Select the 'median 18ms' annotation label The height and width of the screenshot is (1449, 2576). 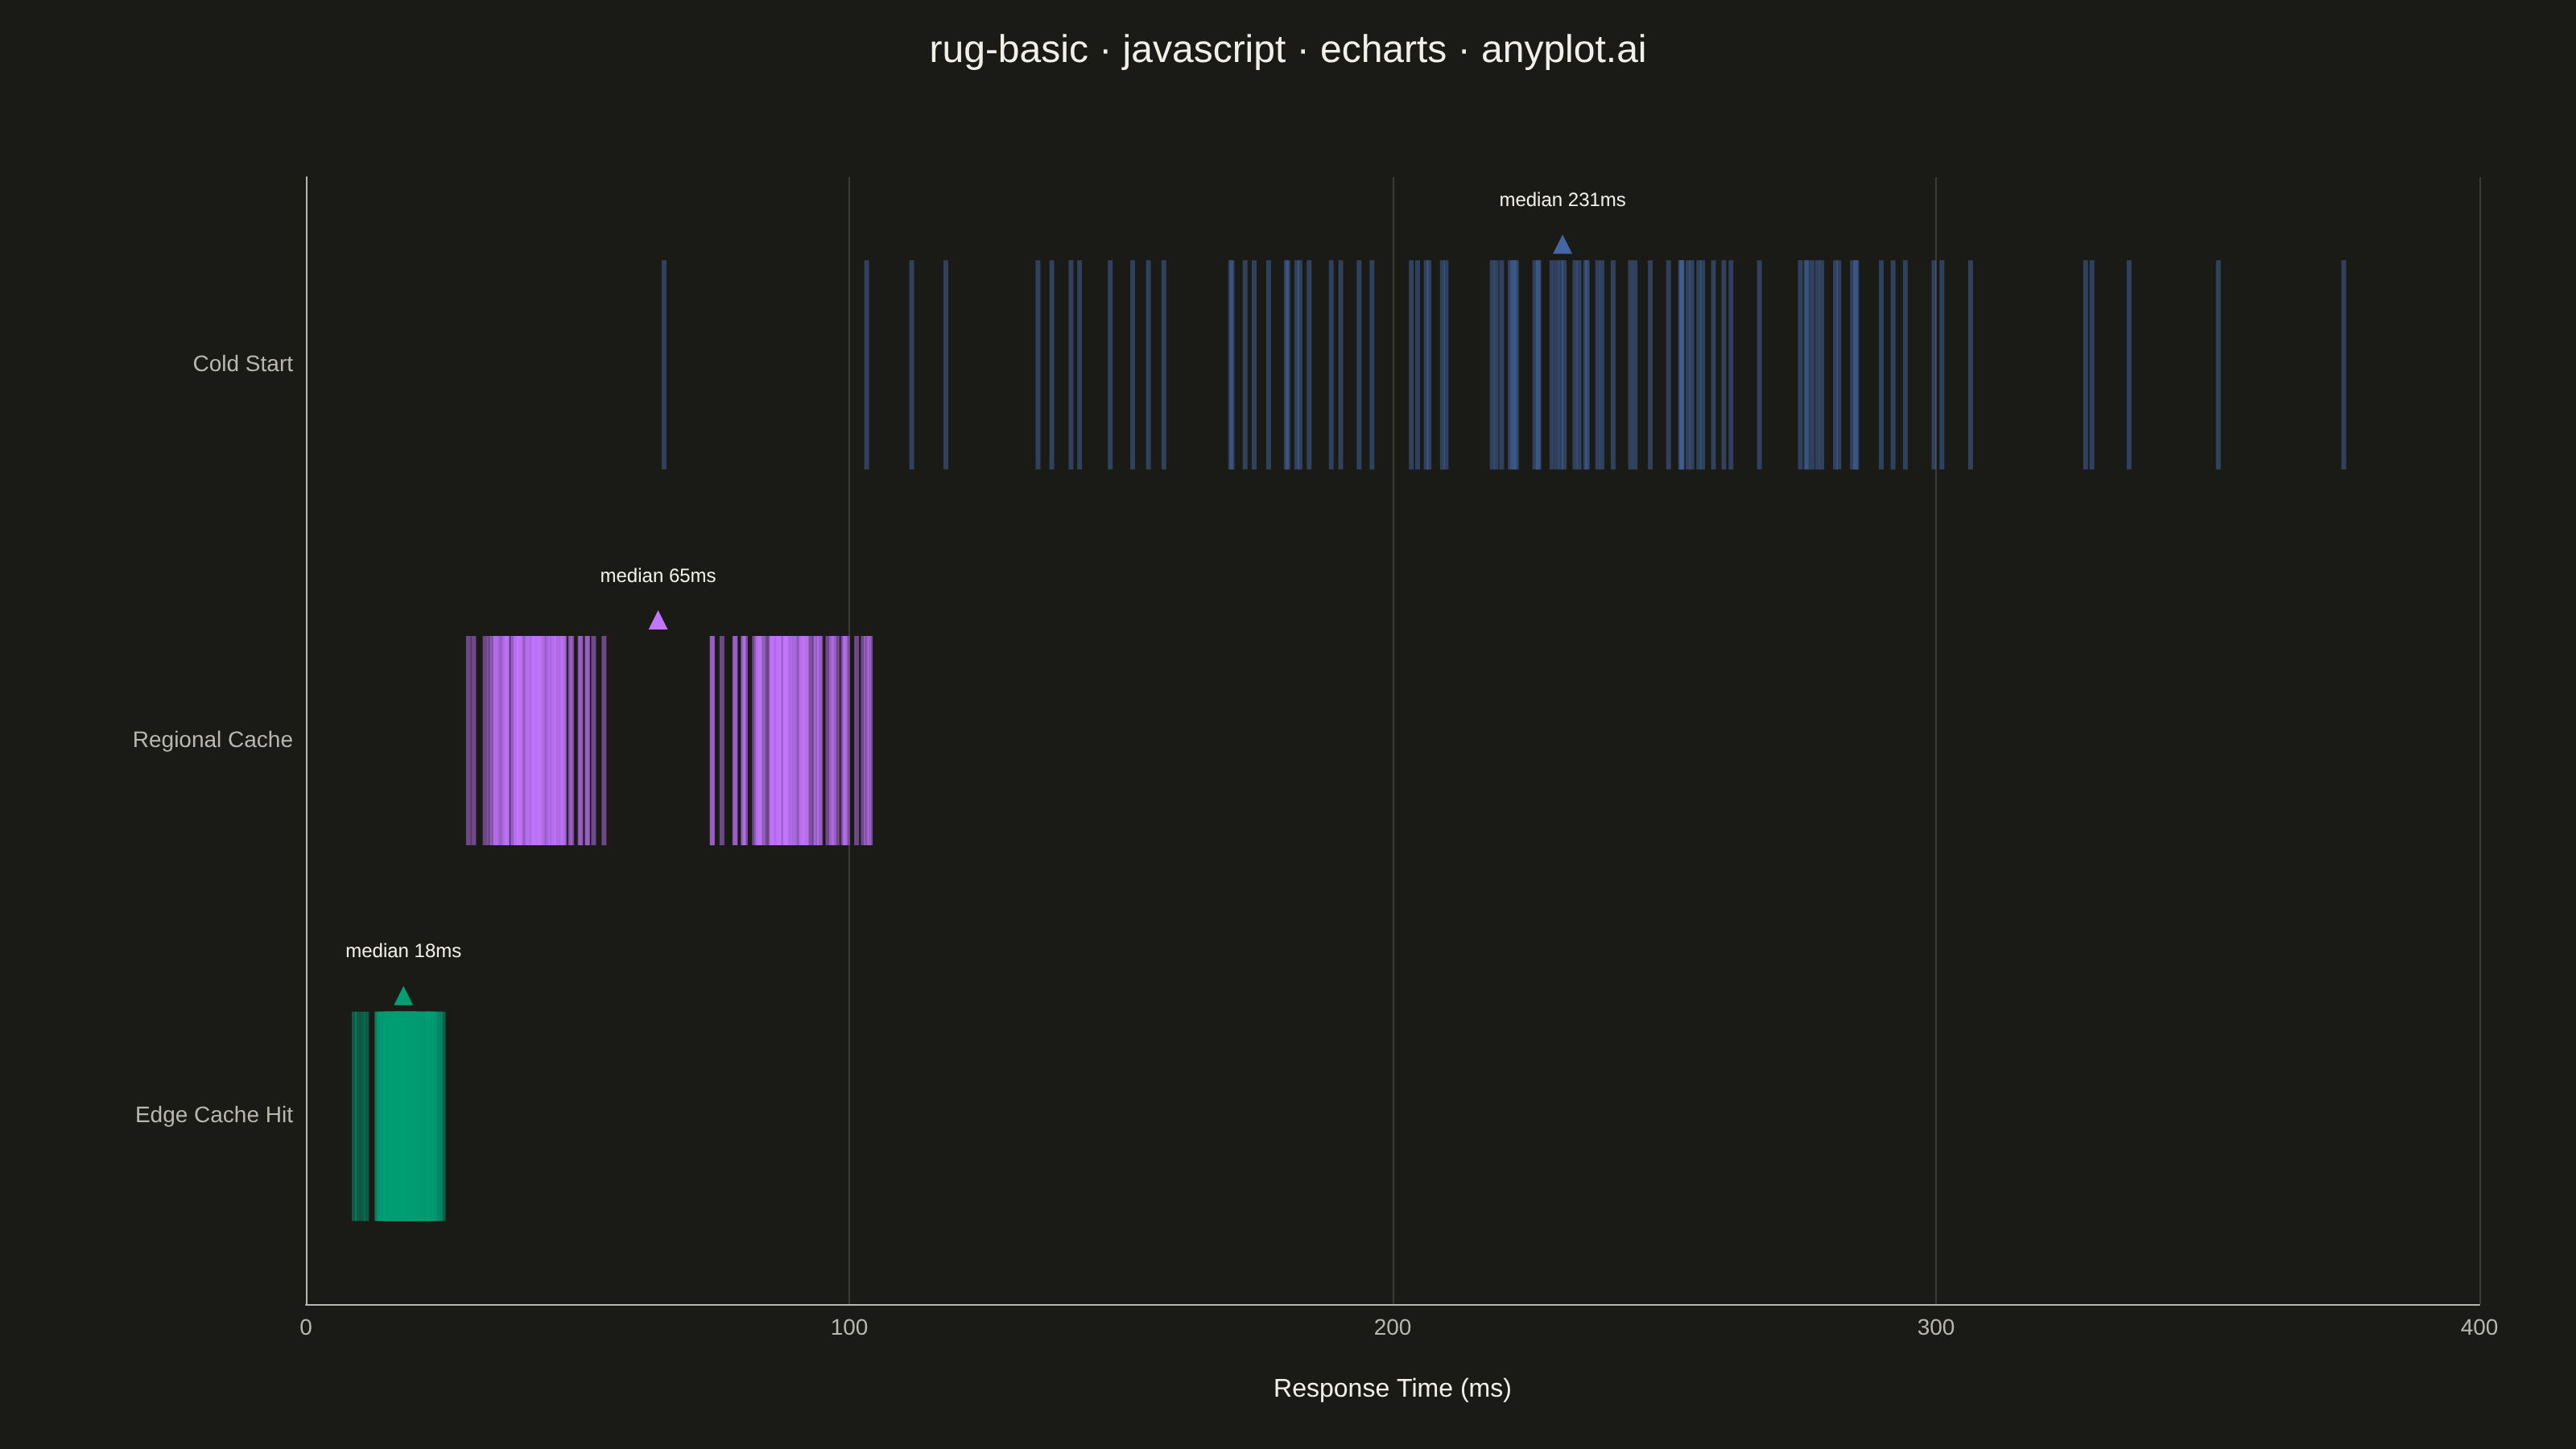pos(403,951)
